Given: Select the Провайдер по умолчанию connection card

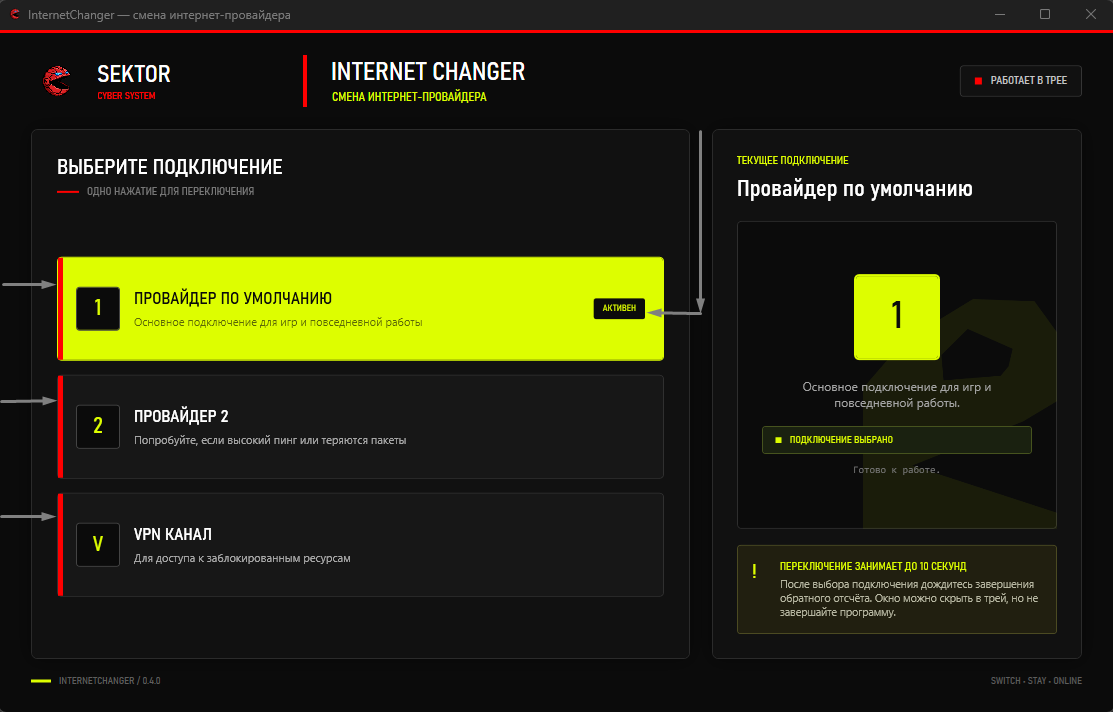Looking at the screenshot, I should pyautogui.click(x=361, y=309).
